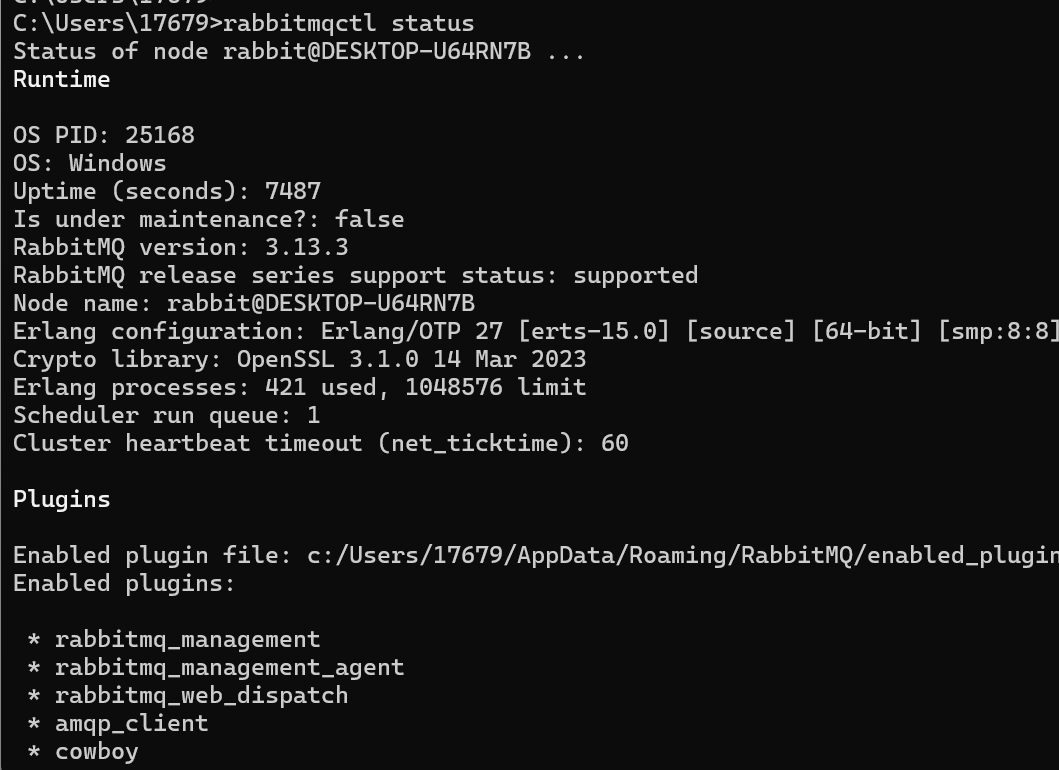Click the rabbitmq_management plugin entry

pos(187,640)
